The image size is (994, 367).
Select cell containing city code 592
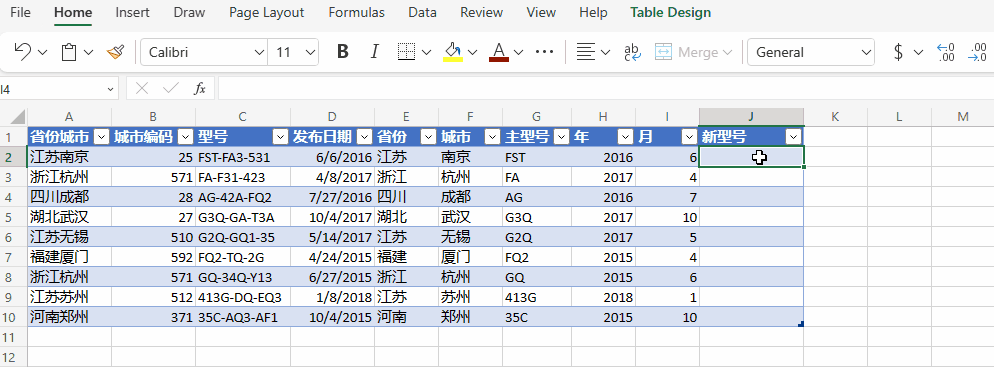click(x=153, y=257)
